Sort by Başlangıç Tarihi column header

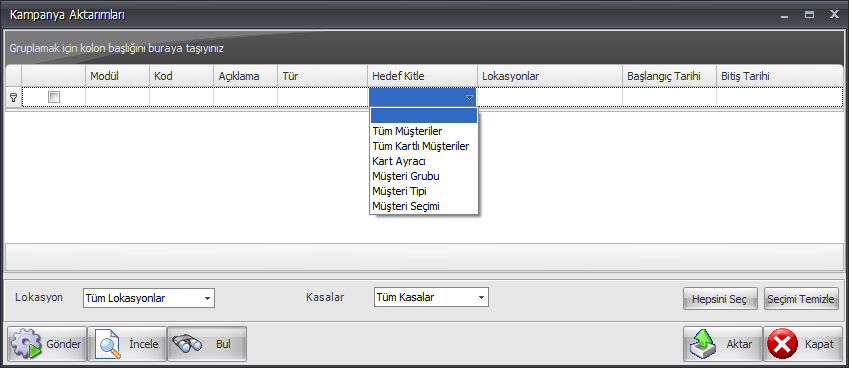point(669,76)
